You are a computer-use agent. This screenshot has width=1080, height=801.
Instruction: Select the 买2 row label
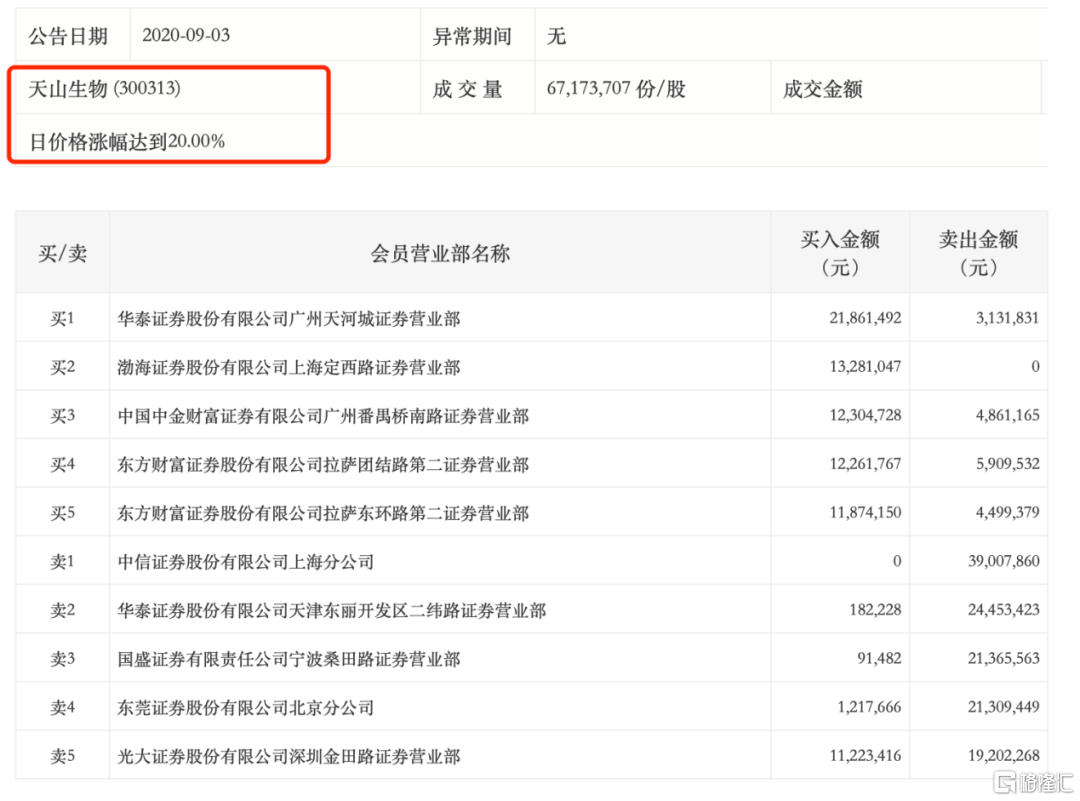point(63,367)
